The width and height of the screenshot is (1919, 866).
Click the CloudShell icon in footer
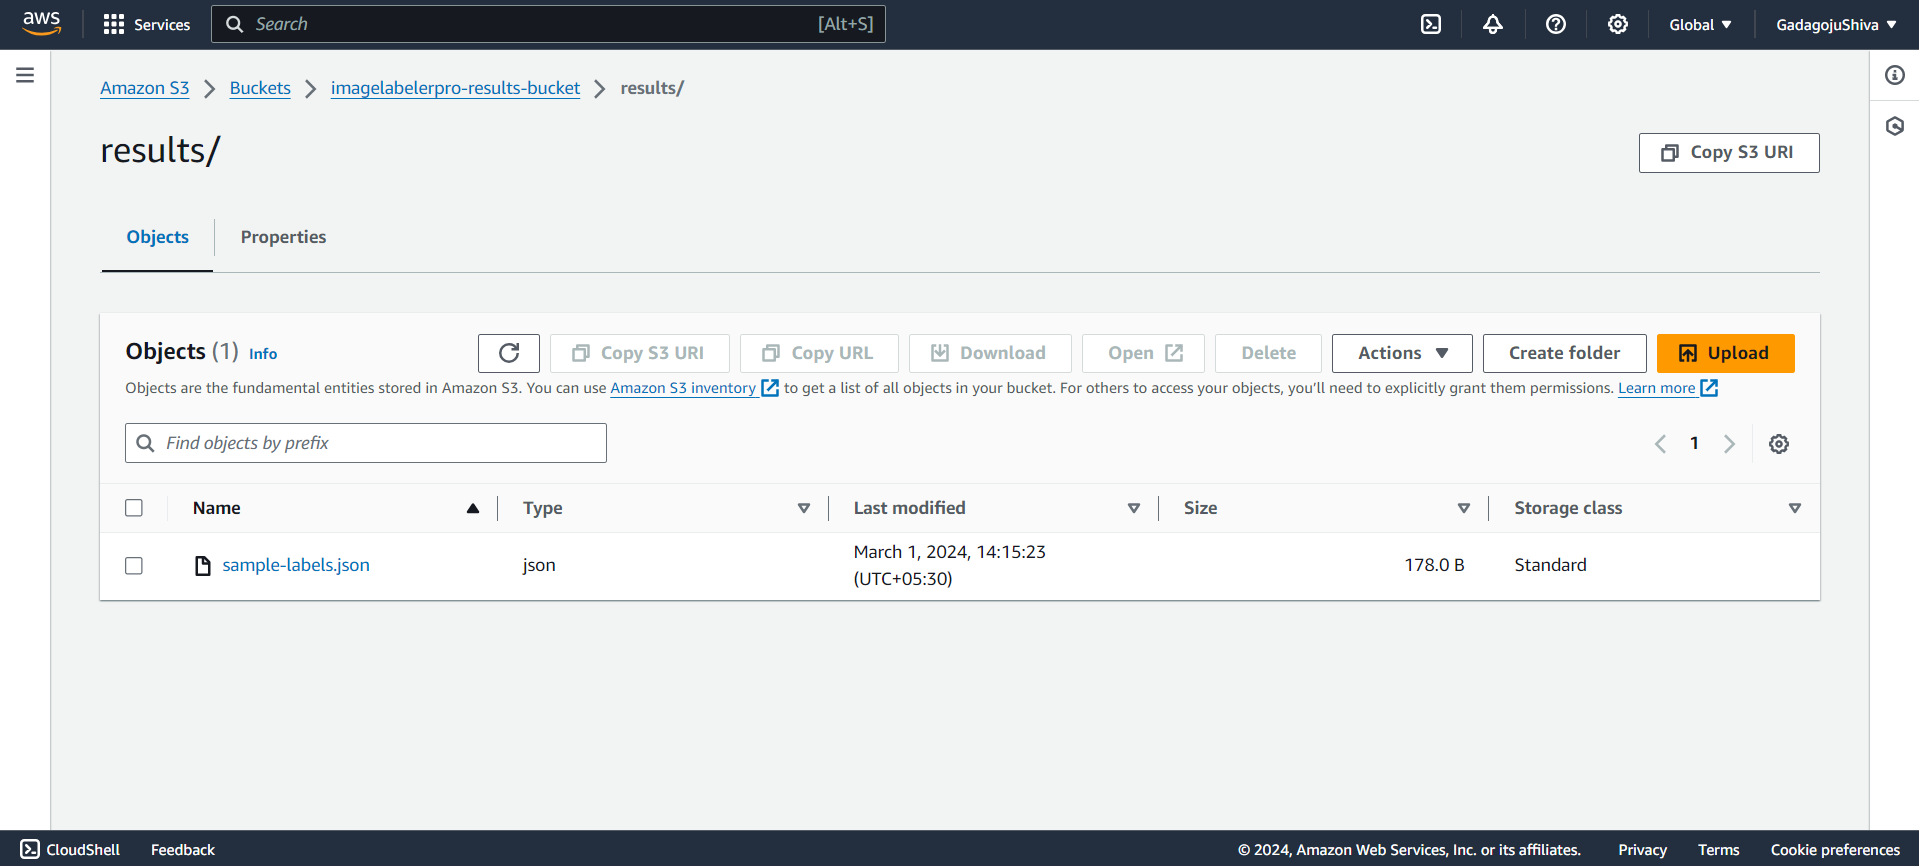click(30, 849)
